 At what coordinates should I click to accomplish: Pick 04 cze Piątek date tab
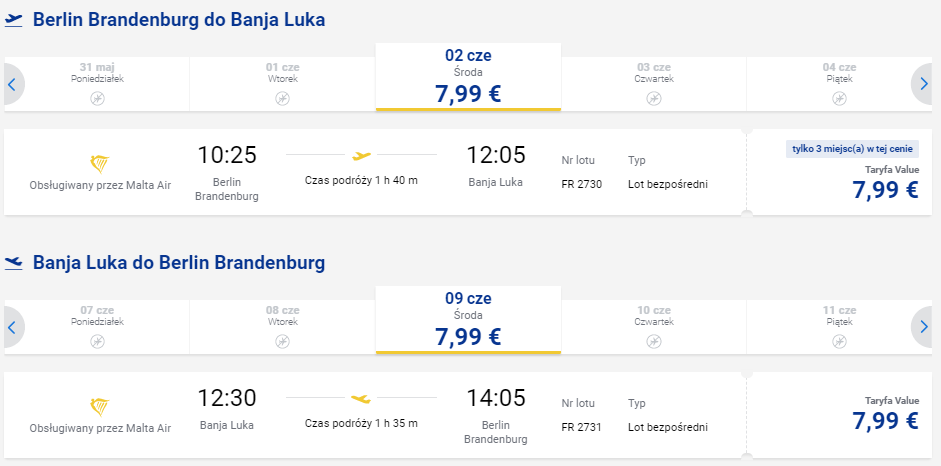[839, 84]
